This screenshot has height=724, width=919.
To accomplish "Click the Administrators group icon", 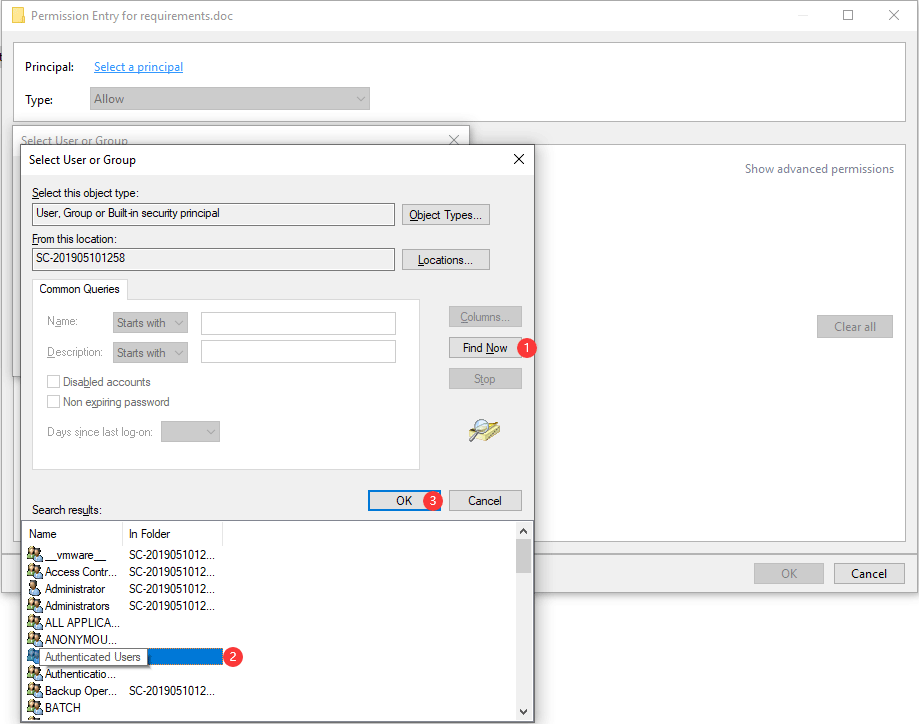I will coord(35,605).
